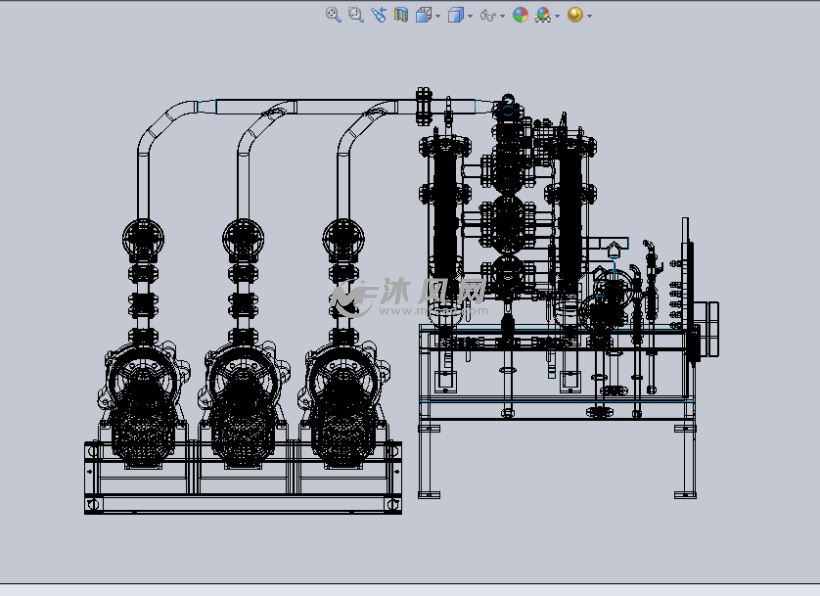This screenshot has height=596, width=820.
Task: Click the Zoom to Fit icon
Action: [x=334, y=15]
